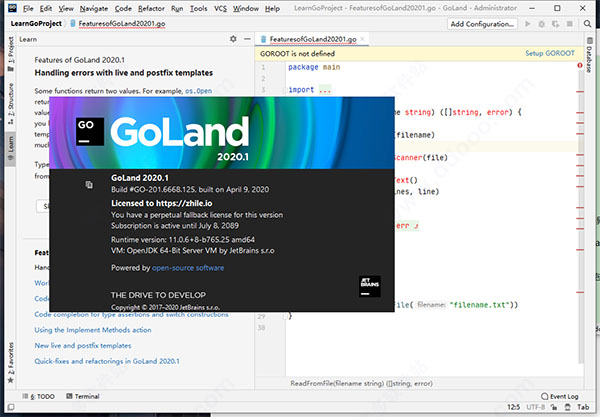Screen dimensions: 600x417
Task: Expand the folded import block
Action: [324, 90]
